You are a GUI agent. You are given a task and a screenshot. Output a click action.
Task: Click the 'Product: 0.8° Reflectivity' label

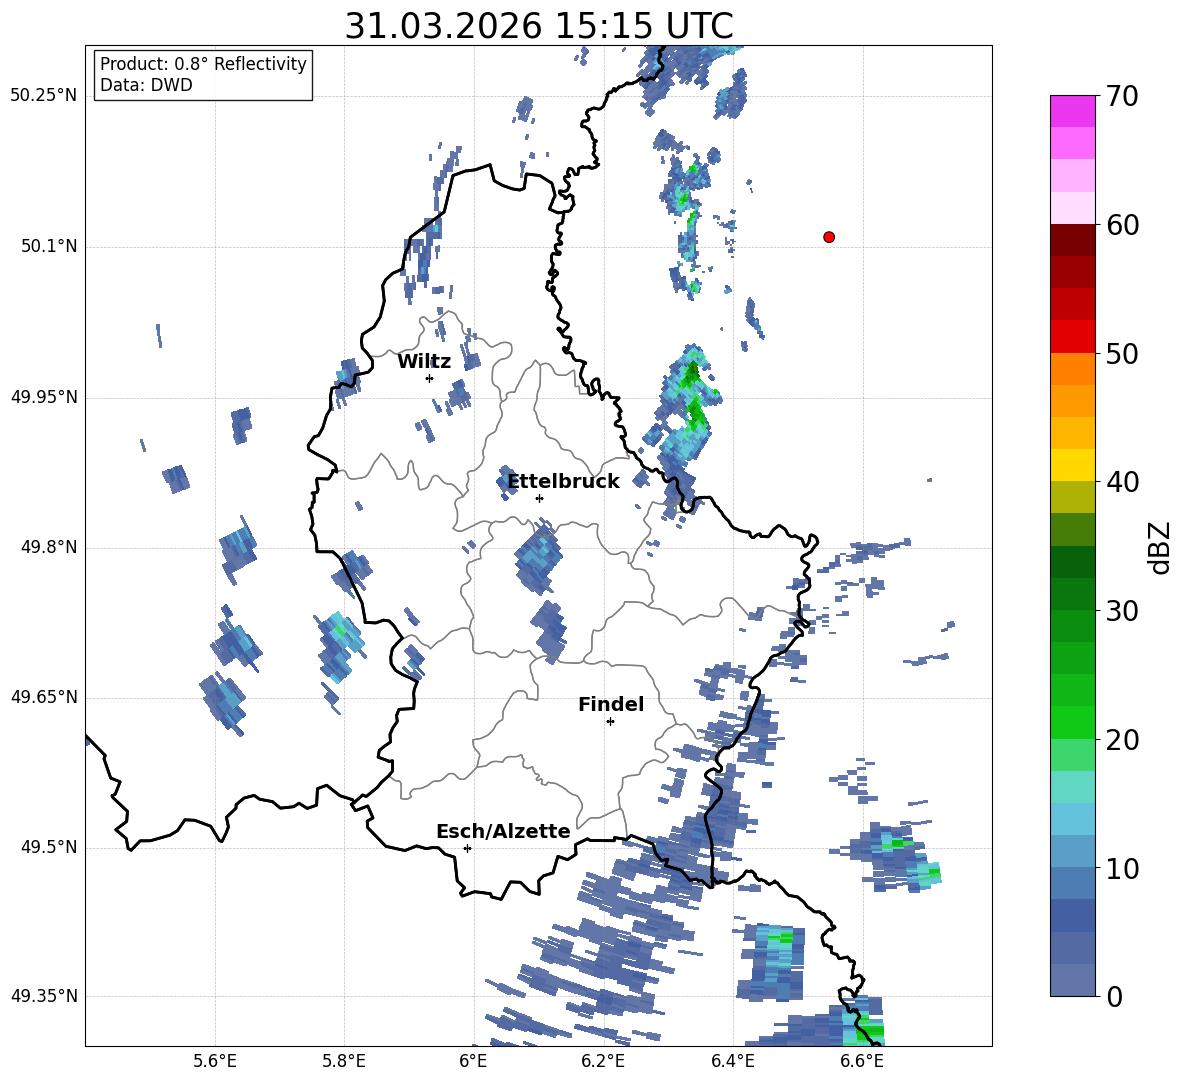point(203,63)
